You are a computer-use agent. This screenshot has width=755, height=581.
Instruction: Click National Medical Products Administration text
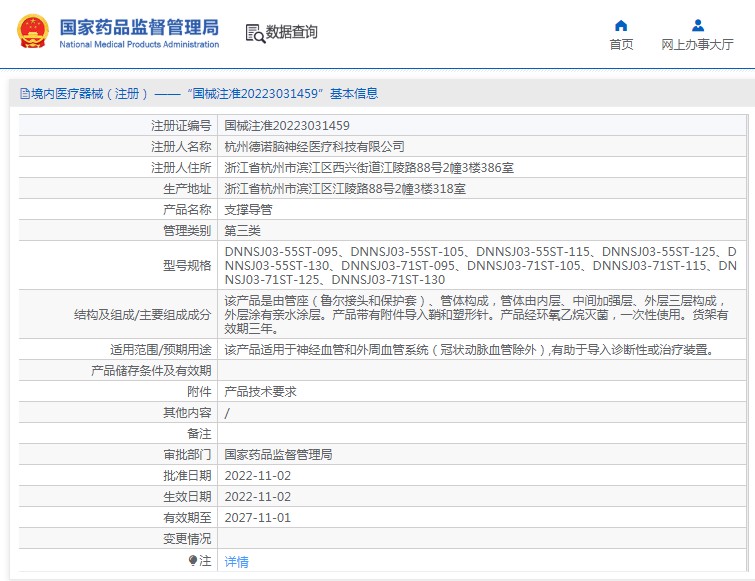click(x=139, y=44)
